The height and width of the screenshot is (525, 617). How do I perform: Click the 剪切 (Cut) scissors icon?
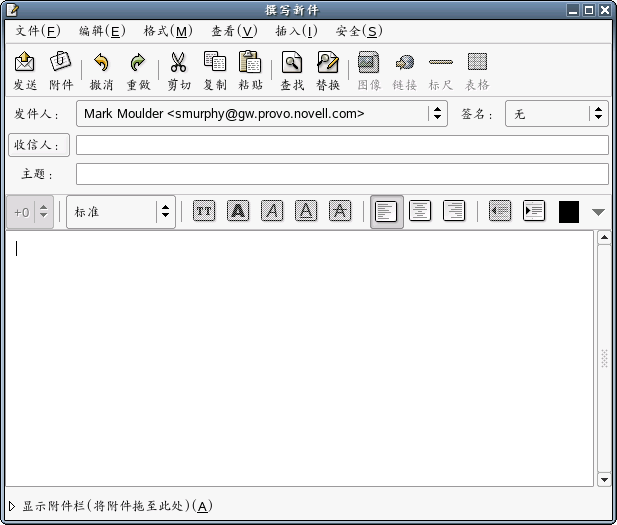pyautogui.click(x=178, y=62)
